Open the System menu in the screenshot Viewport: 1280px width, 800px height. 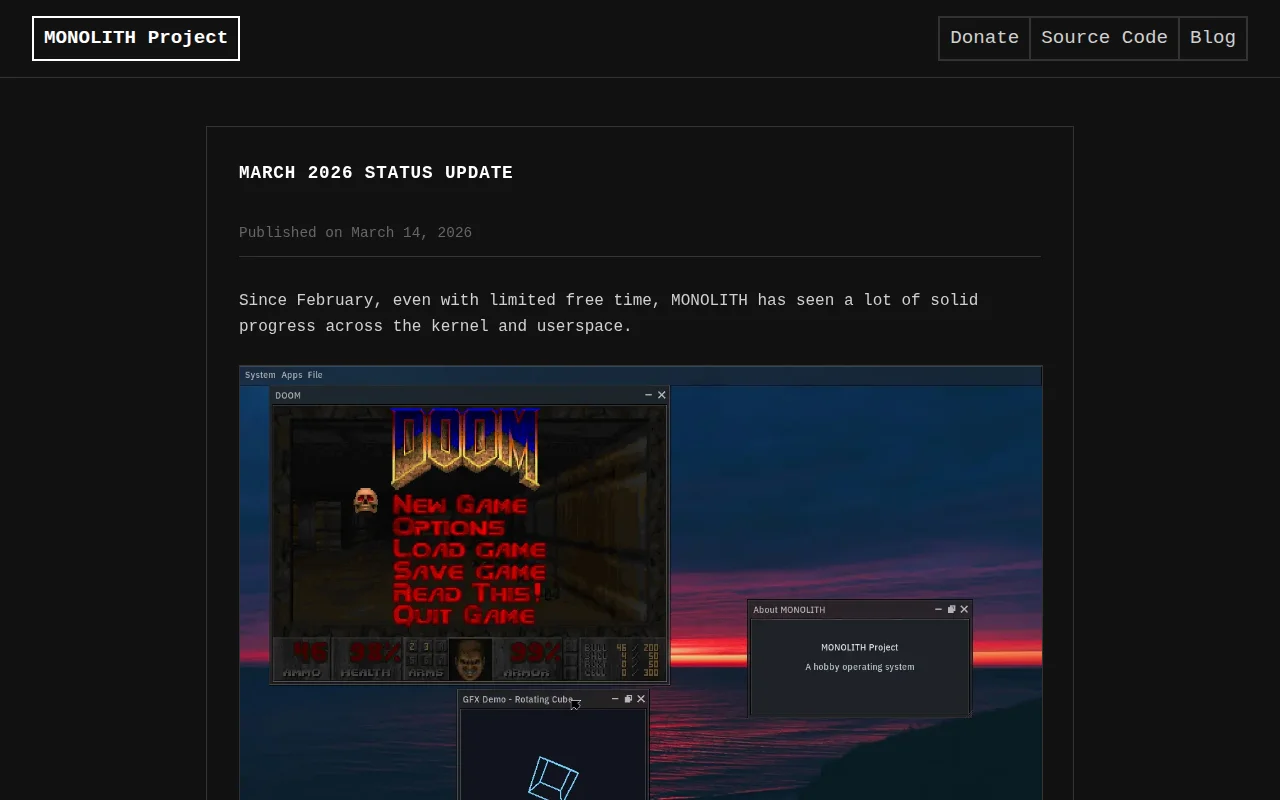[260, 375]
